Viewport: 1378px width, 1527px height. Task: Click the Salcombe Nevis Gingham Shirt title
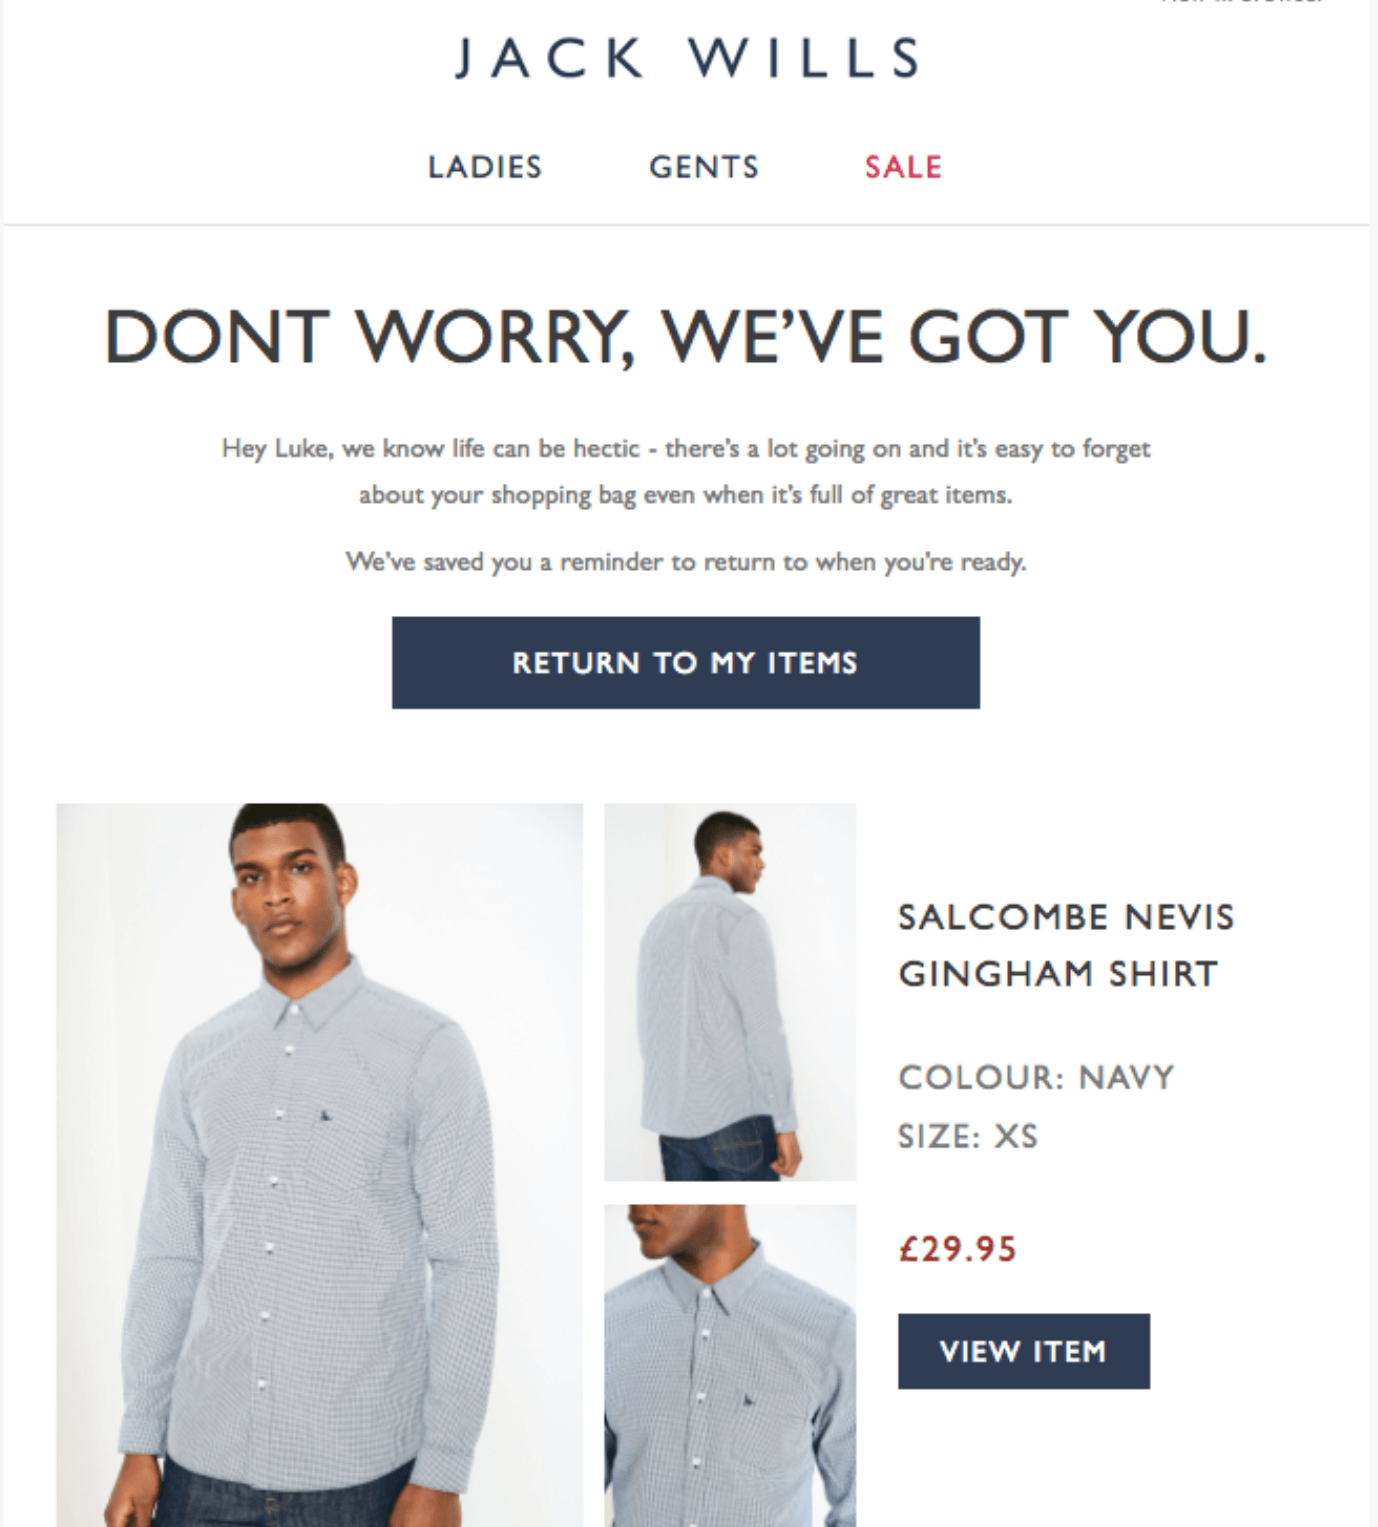point(1066,945)
